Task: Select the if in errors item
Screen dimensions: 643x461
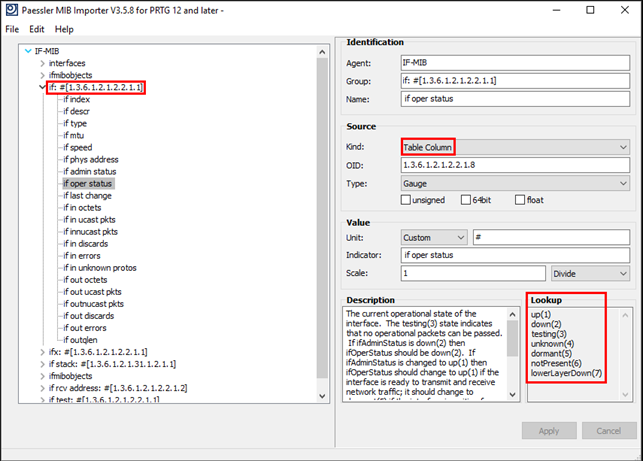Action: tap(82, 256)
